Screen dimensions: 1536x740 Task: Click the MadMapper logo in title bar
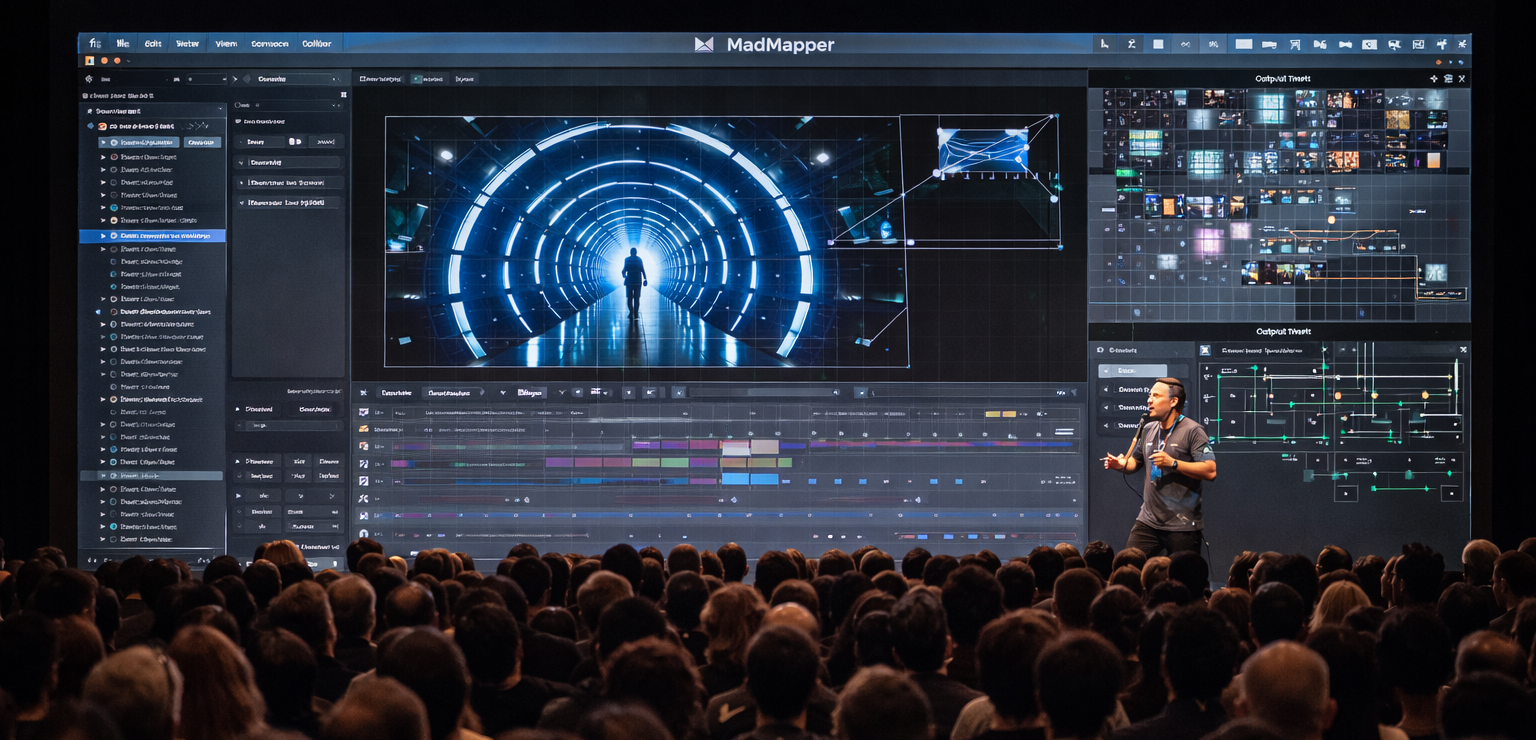[x=704, y=44]
